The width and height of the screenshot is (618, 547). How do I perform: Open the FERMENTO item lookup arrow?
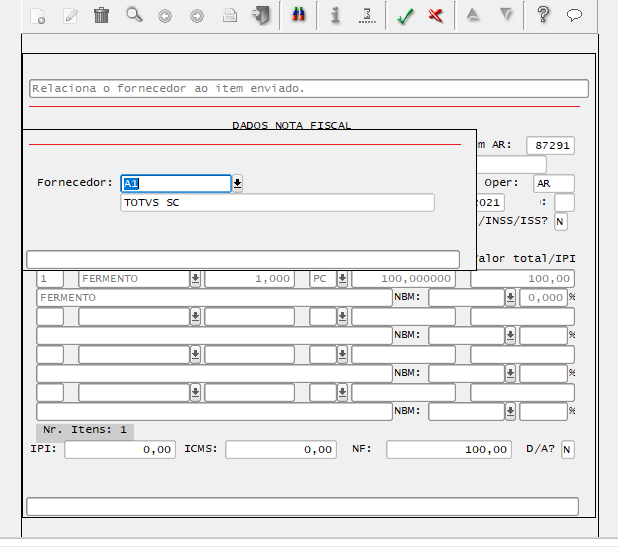[x=195, y=279]
